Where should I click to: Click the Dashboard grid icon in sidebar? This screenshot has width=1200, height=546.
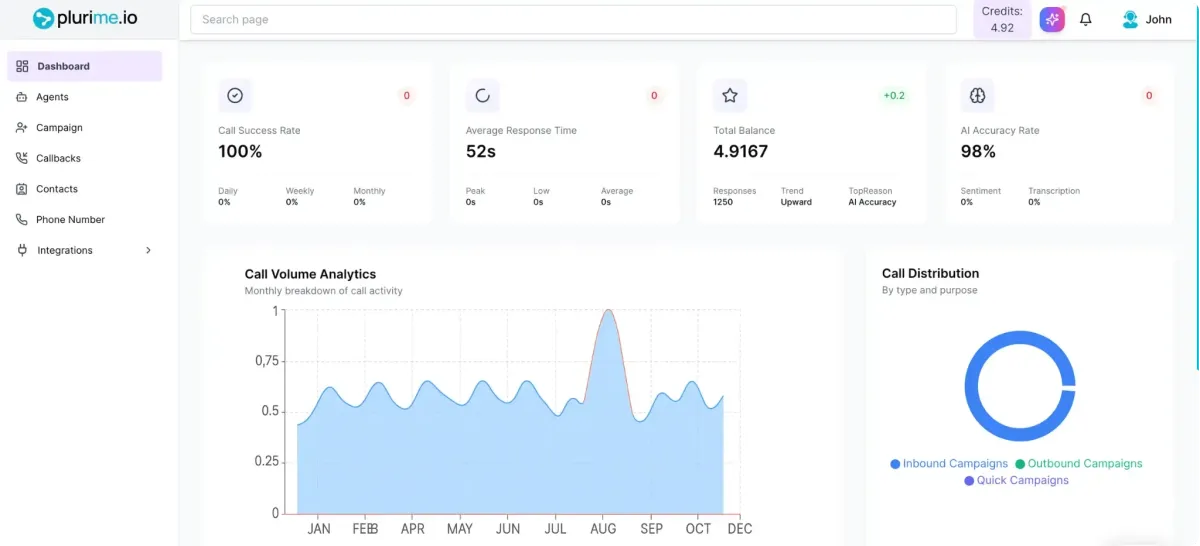pyautogui.click(x=22, y=66)
